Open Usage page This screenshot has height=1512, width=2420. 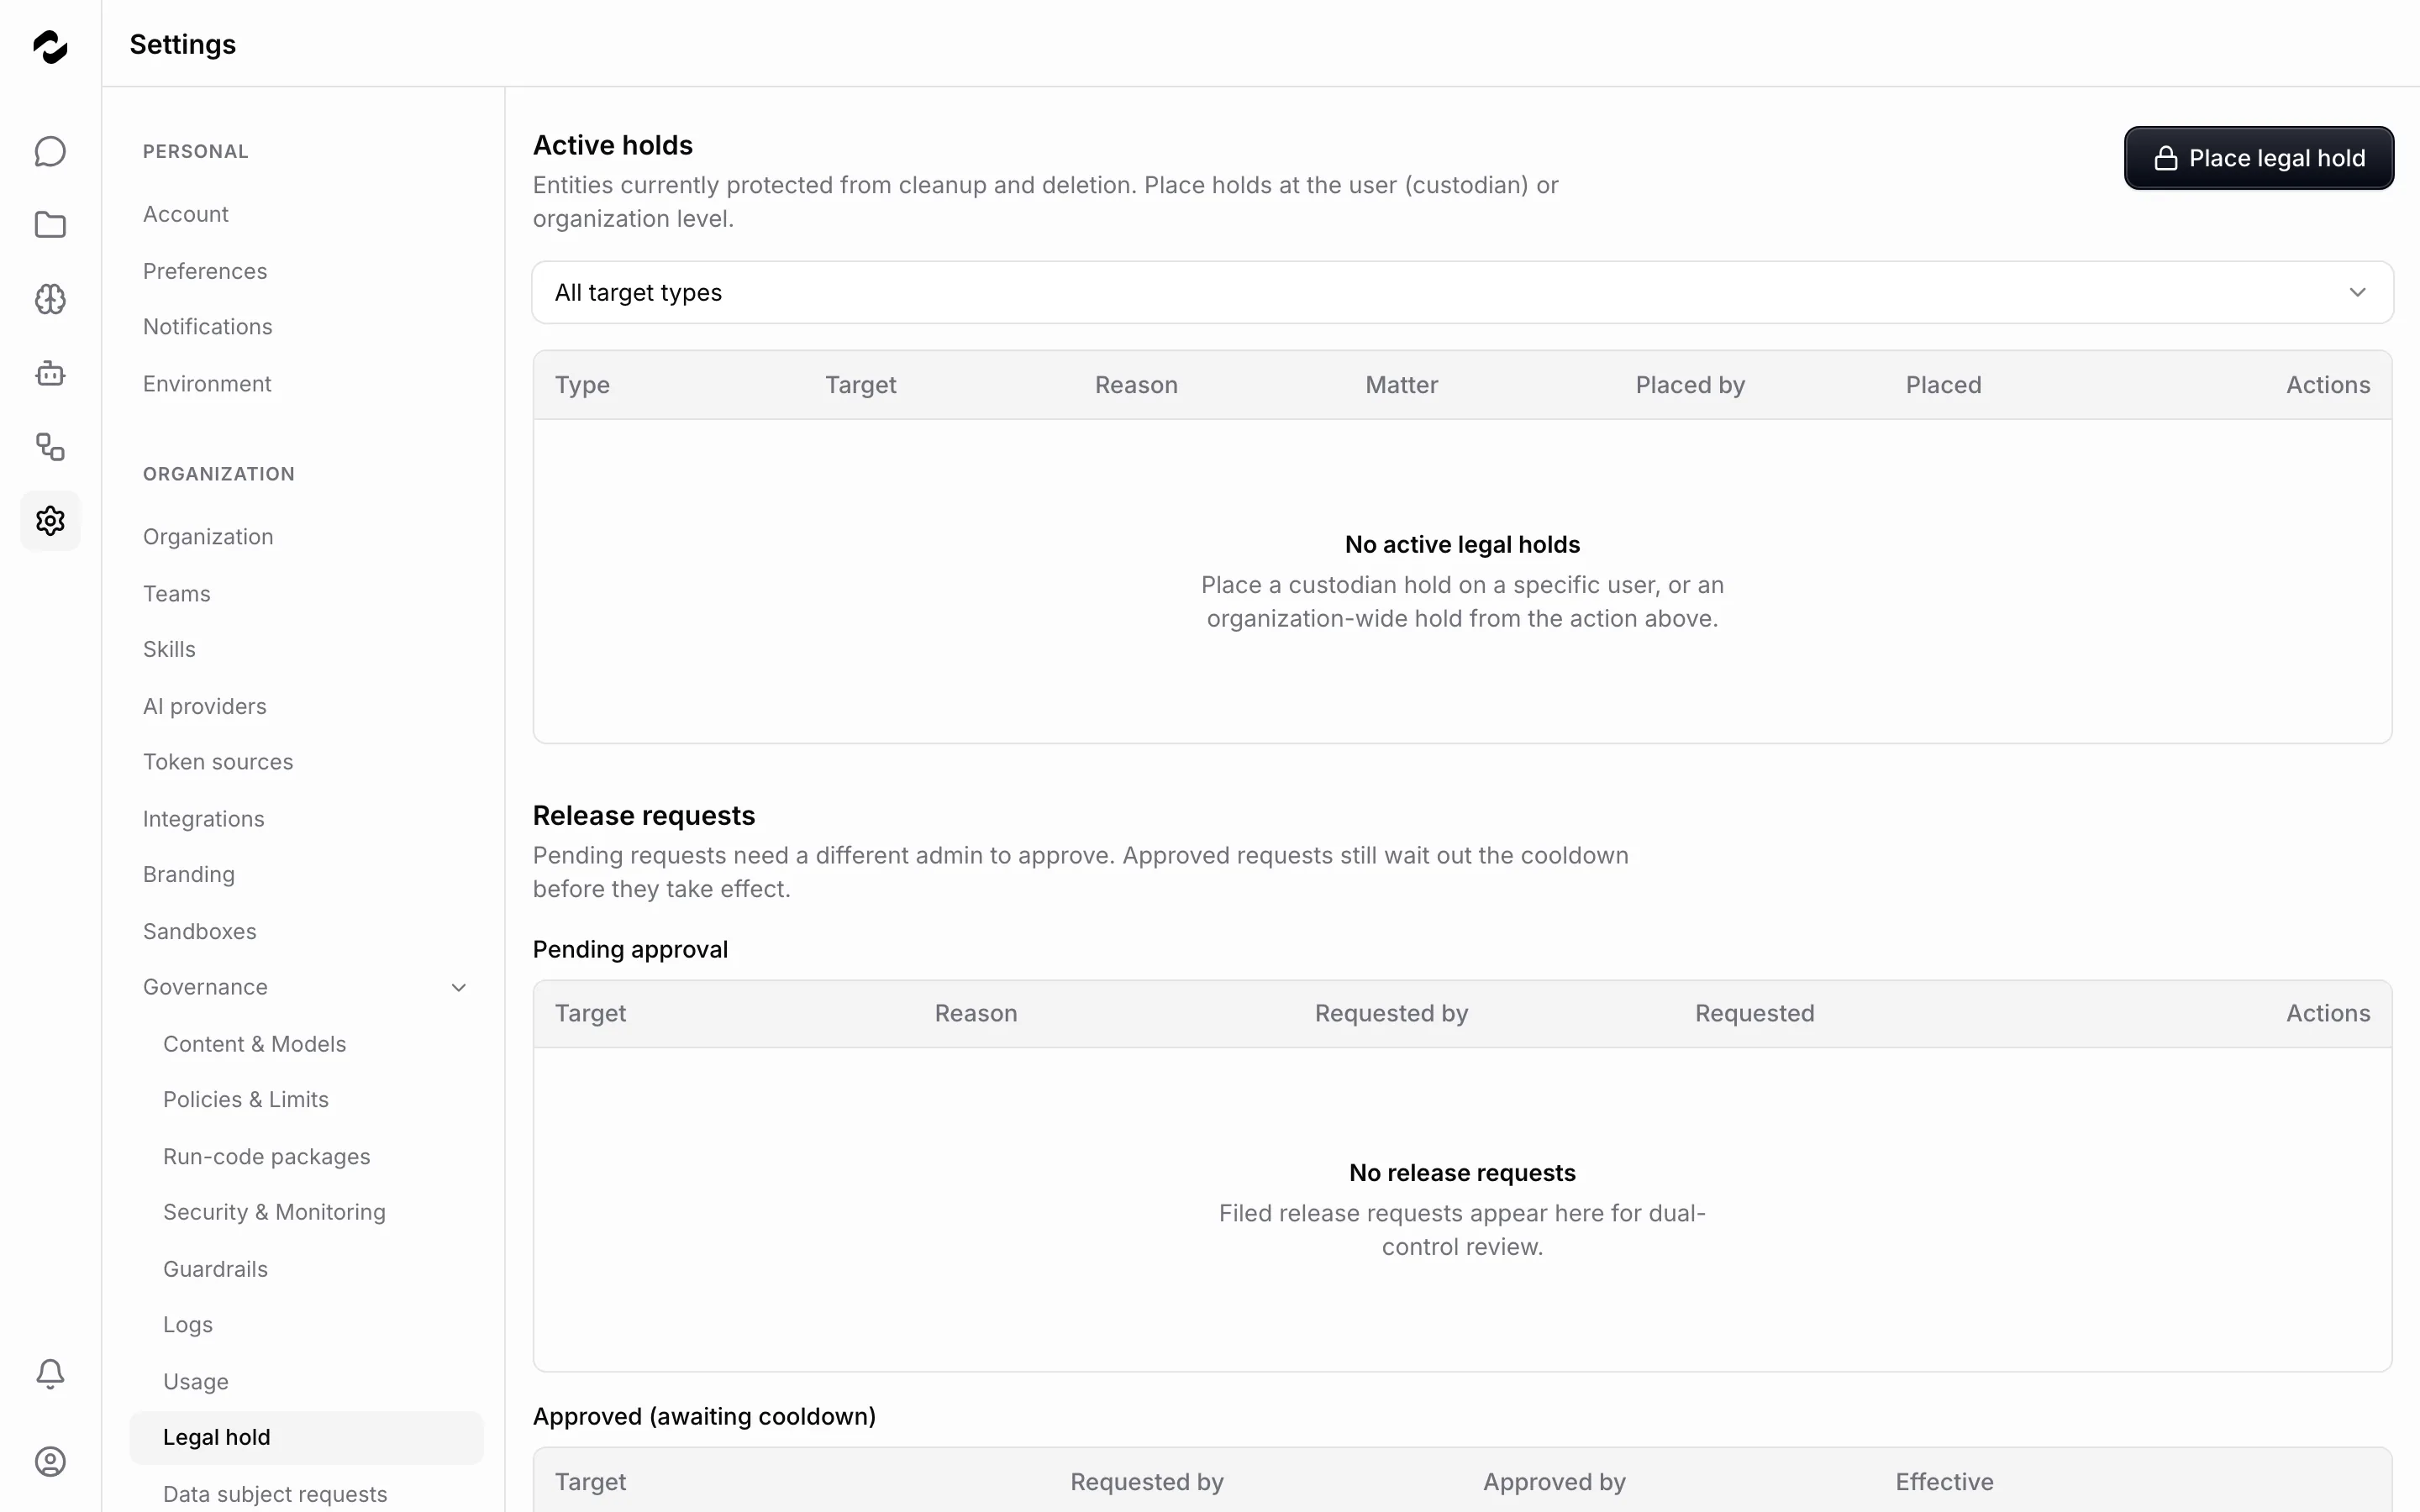pyautogui.click(x=196, y=1382)
